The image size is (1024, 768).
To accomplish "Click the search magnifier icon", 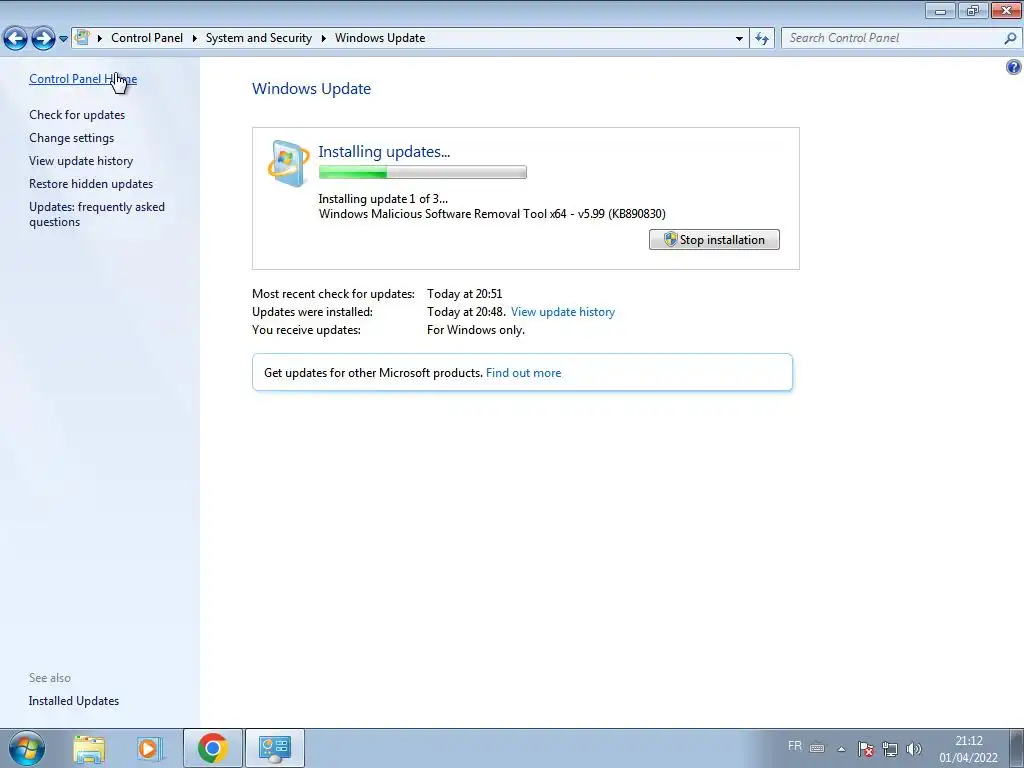I will 1010,38.
